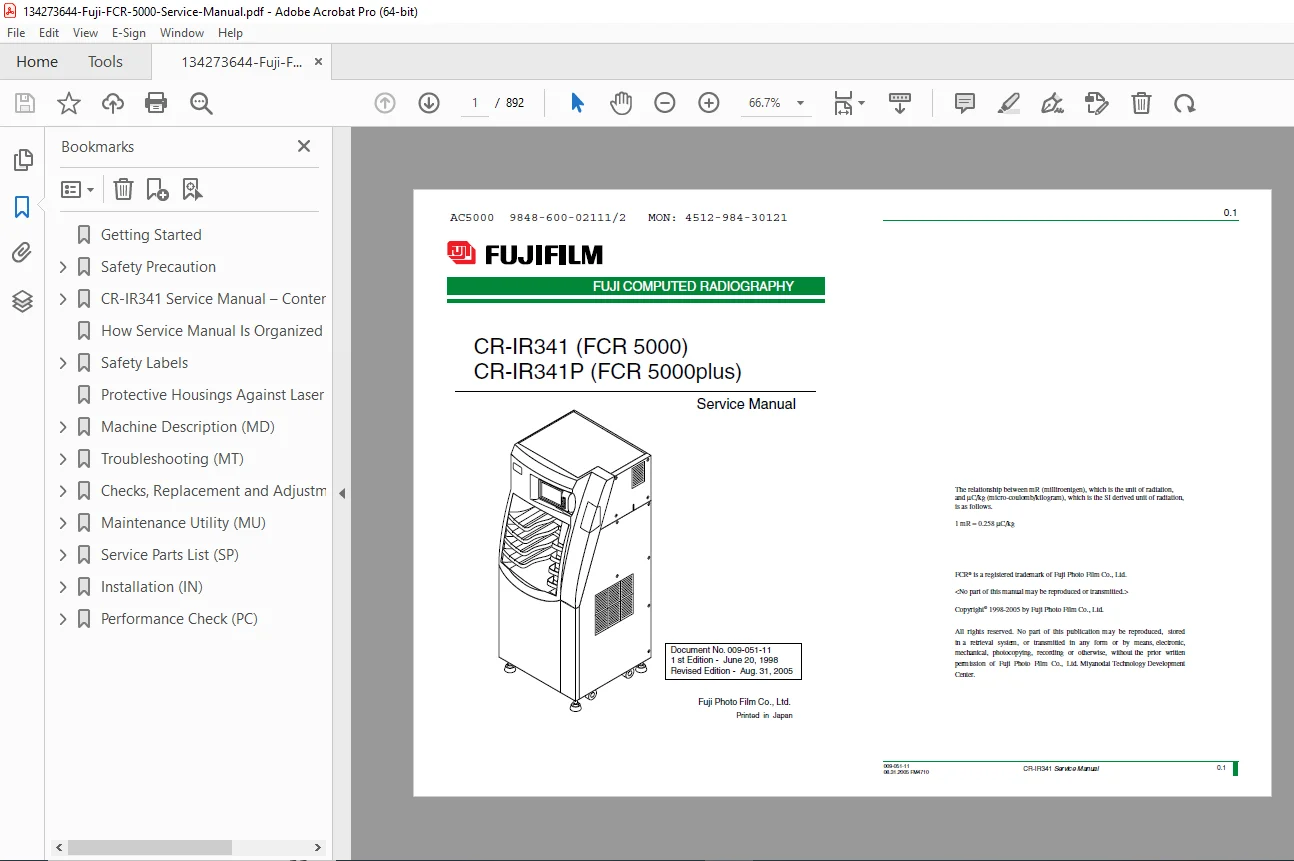Open the File menu
Screen dimensions: 1294x861
click(16, 33)
